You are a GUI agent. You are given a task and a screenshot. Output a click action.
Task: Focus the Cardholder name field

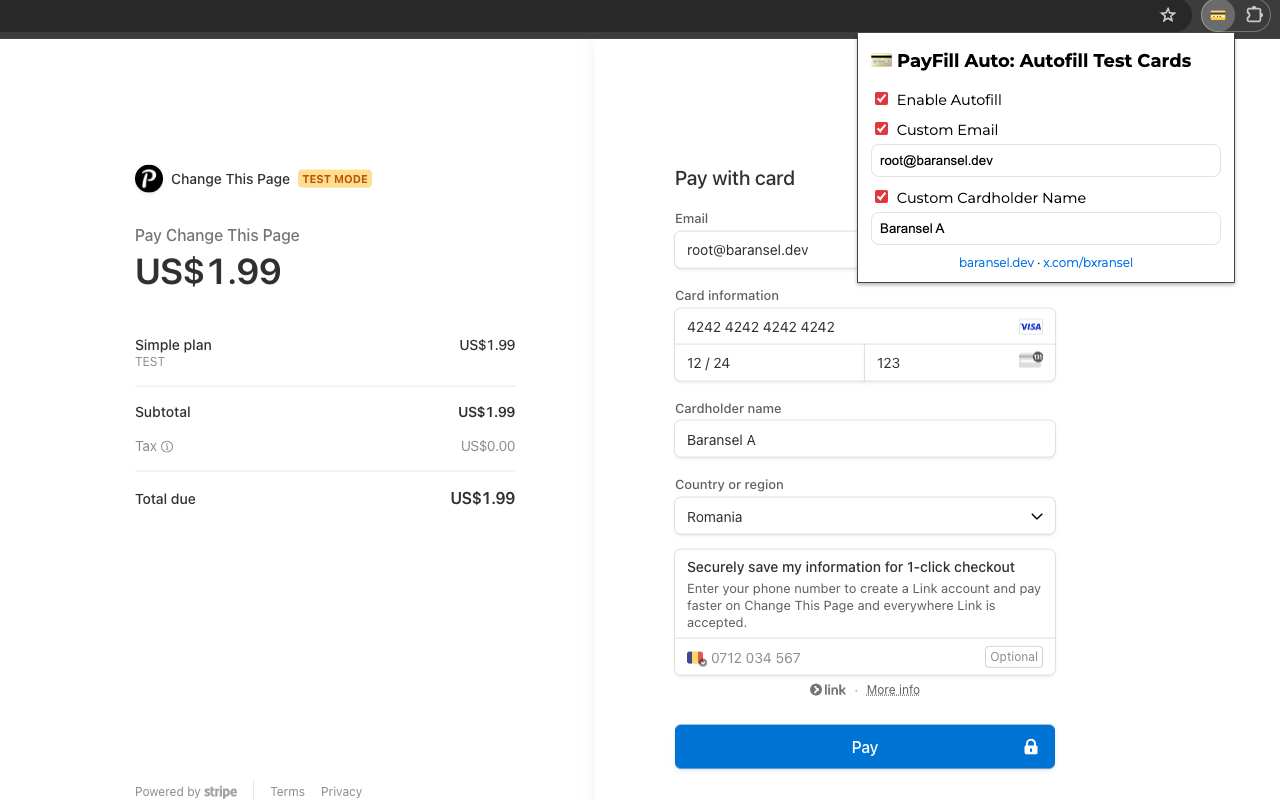865,439
